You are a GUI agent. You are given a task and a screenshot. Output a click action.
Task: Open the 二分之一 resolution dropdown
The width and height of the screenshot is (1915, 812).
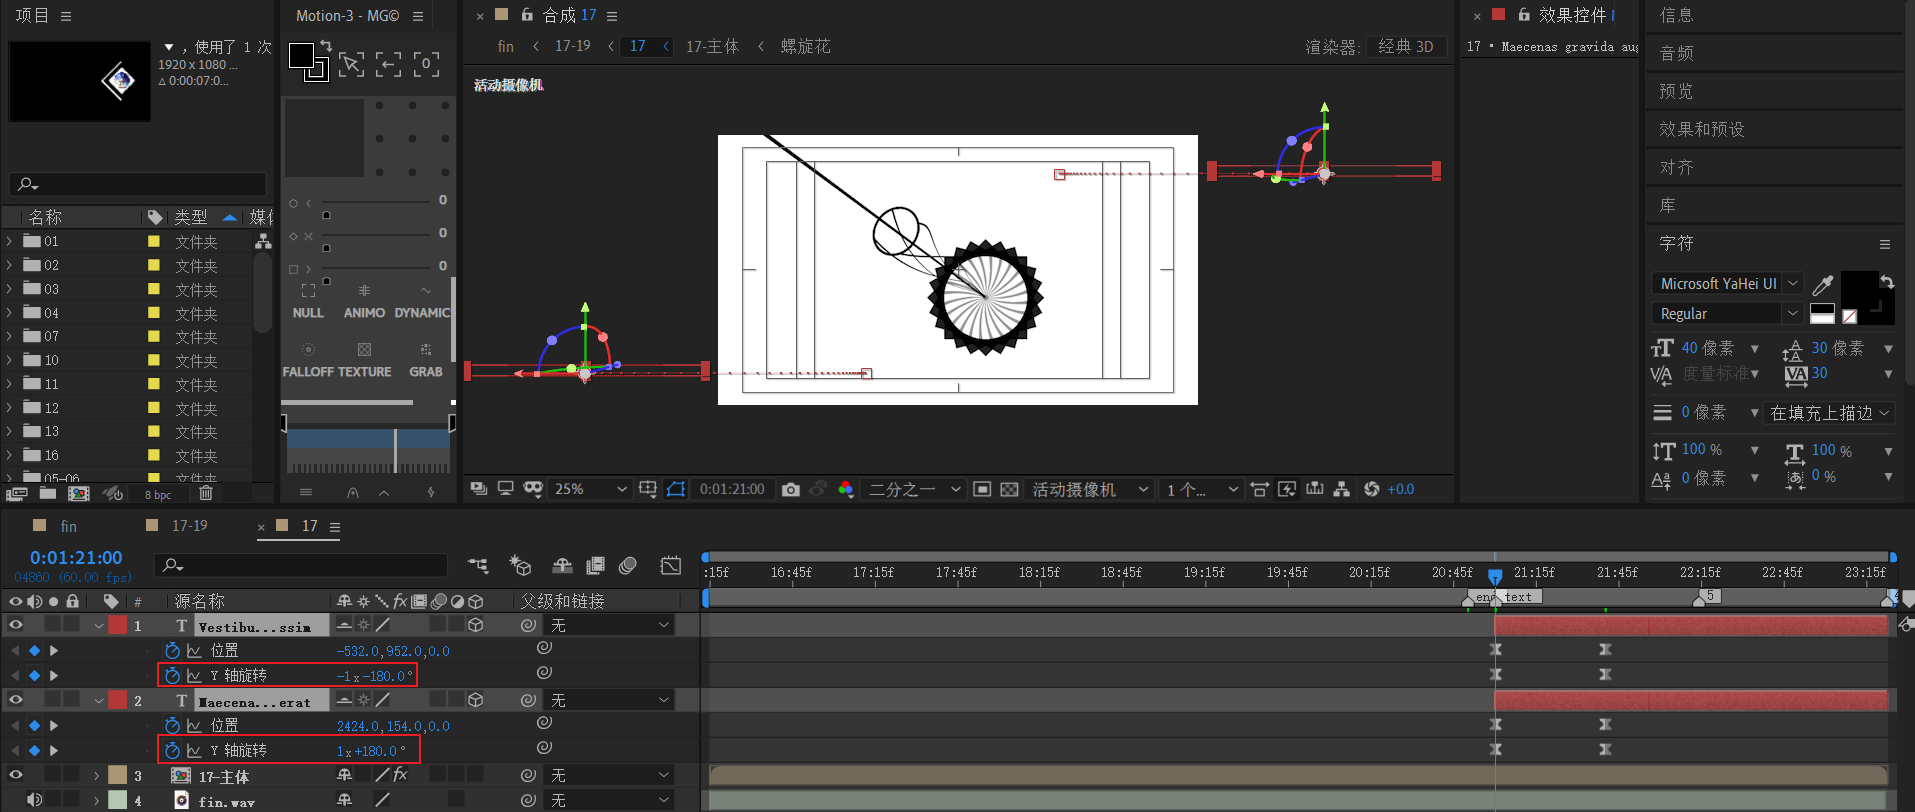pos(914,489)
